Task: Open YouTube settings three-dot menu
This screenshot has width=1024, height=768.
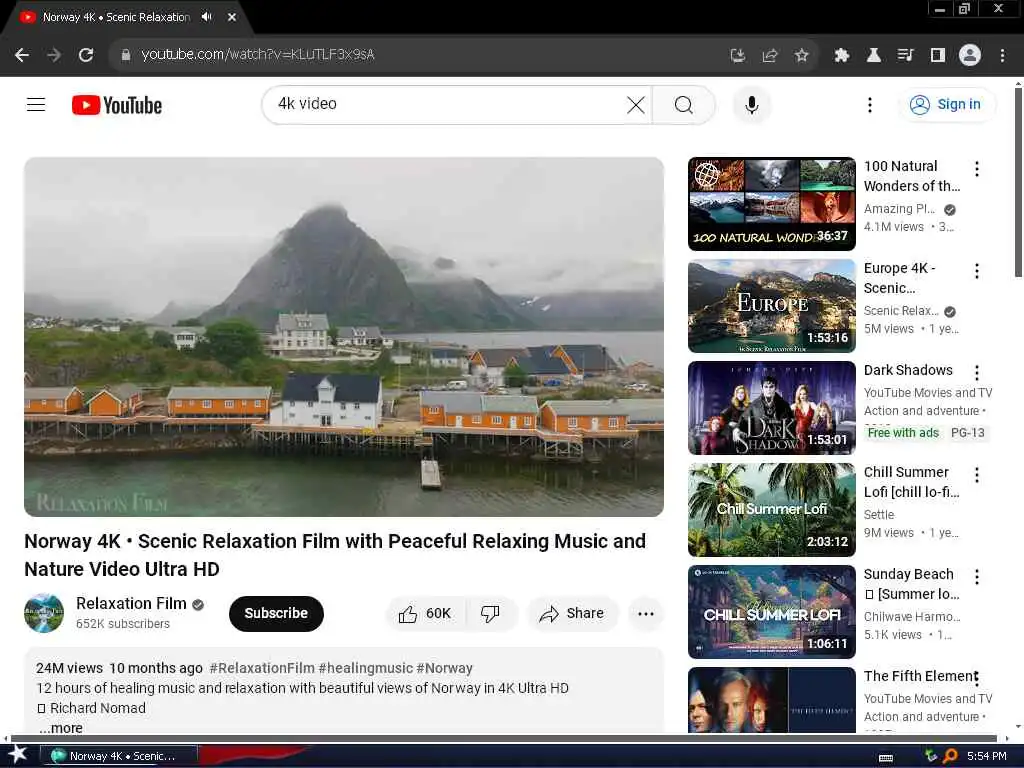Action: [869, 104]
